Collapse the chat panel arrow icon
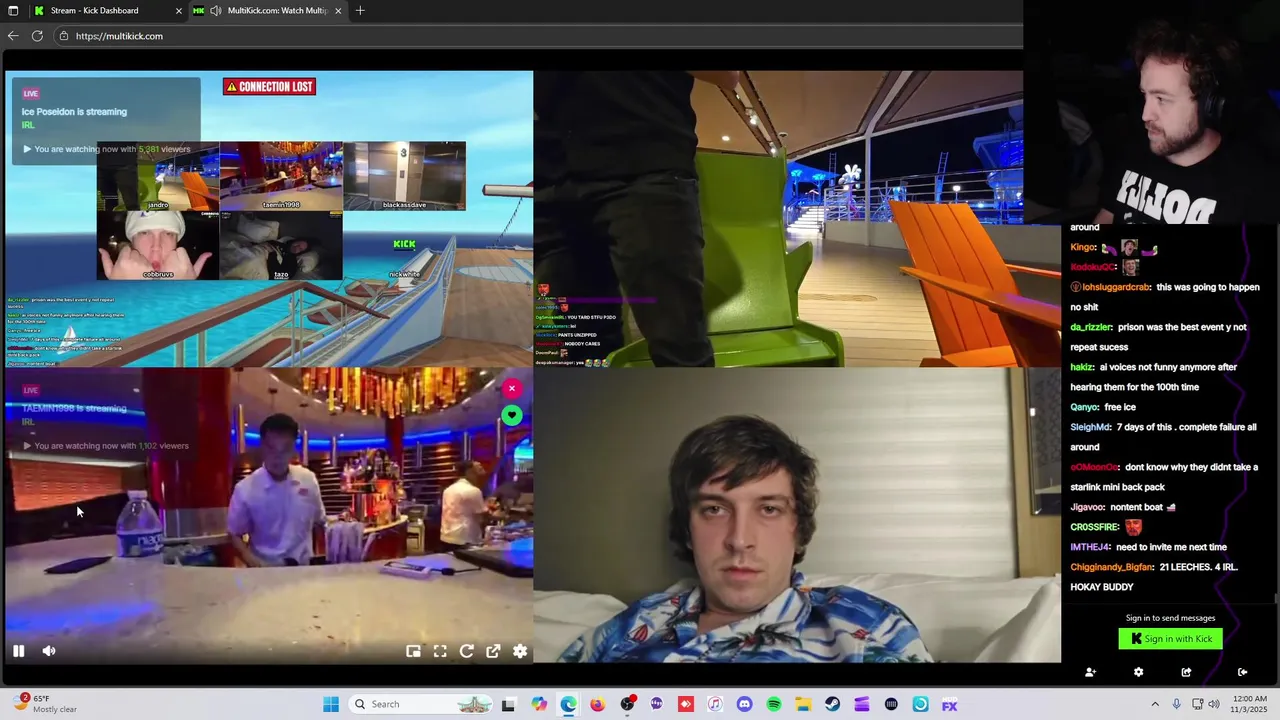 tap(1242, 672)
